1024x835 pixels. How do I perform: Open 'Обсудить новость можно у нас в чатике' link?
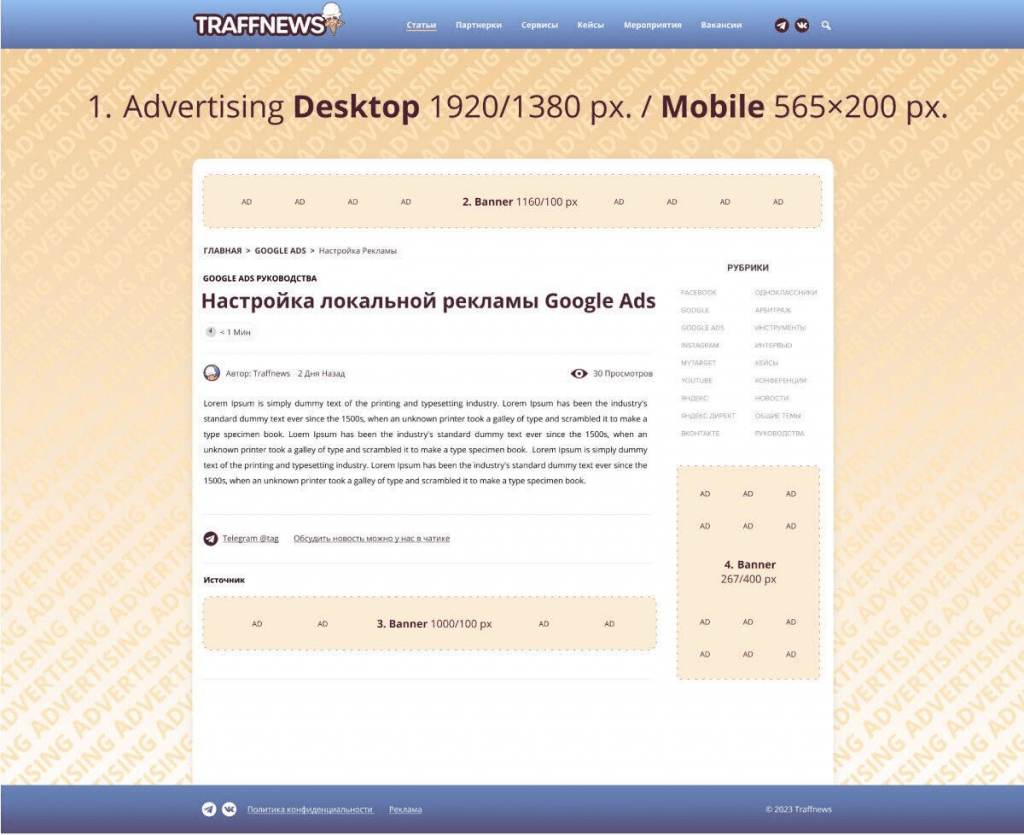[372, 539]
